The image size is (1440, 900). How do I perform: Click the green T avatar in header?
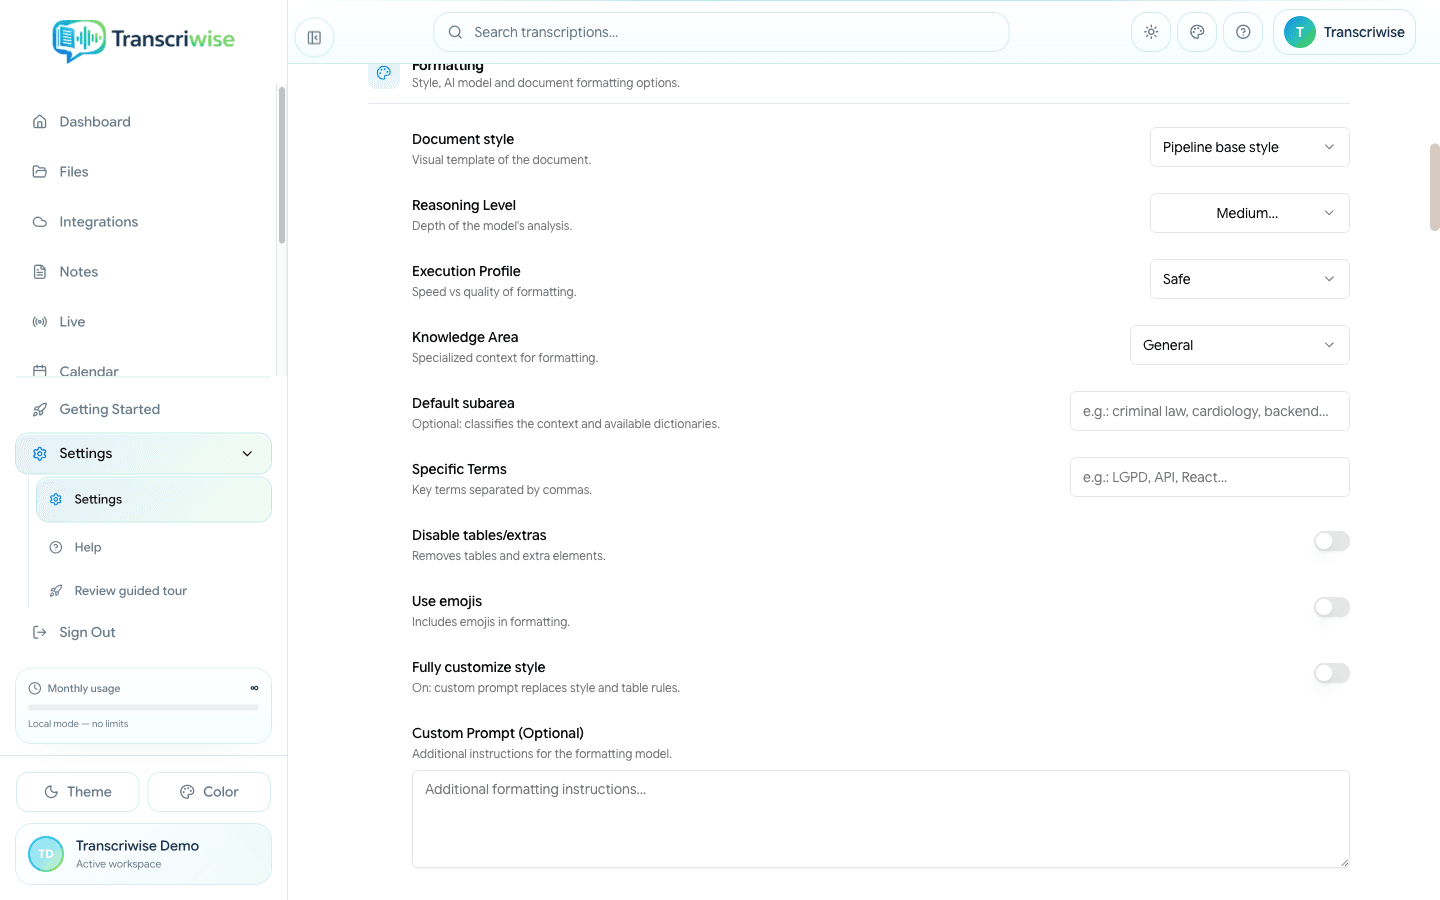pyautogui.click(x=1300, y=32)
